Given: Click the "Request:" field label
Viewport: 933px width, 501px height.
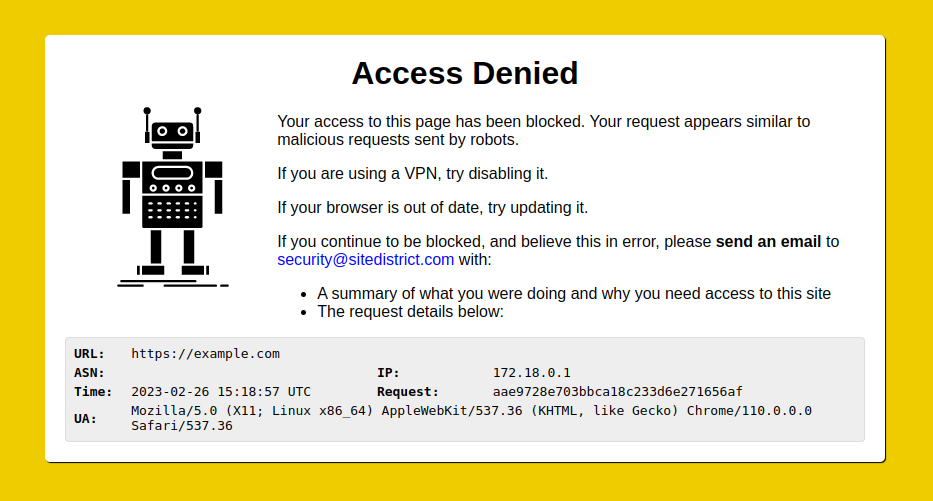Looking at the screenshot, I should click(x=408, y=392).
